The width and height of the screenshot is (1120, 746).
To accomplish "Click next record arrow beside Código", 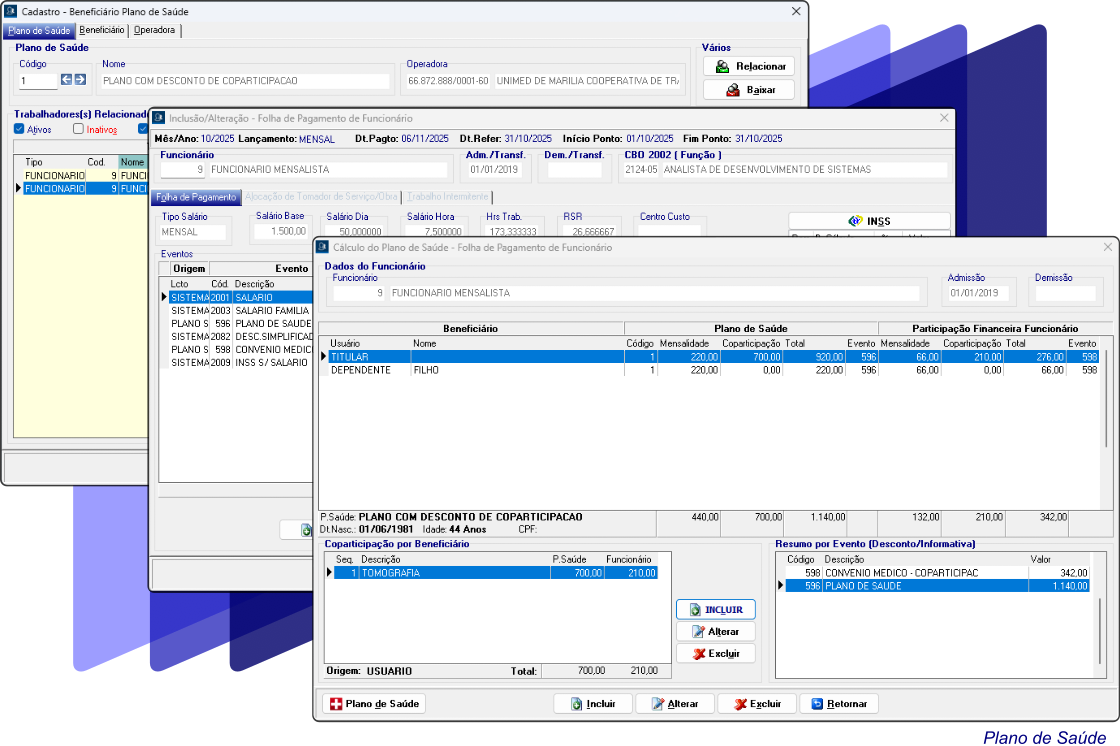I will coord(80,80).
